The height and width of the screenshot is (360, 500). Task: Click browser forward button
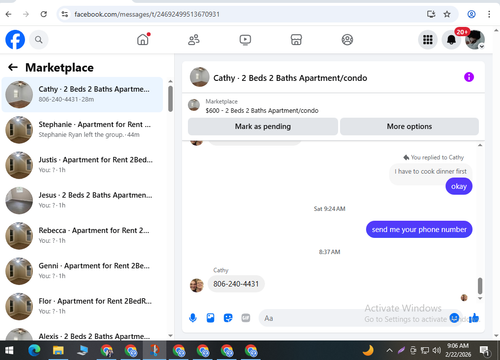(26, 14)
